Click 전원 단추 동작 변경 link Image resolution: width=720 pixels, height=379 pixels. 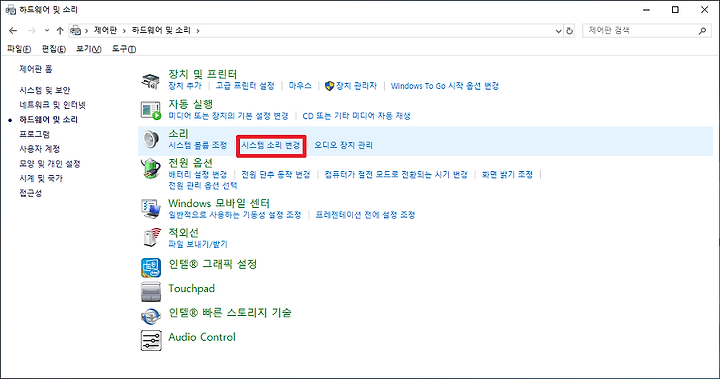pos(276,175)
